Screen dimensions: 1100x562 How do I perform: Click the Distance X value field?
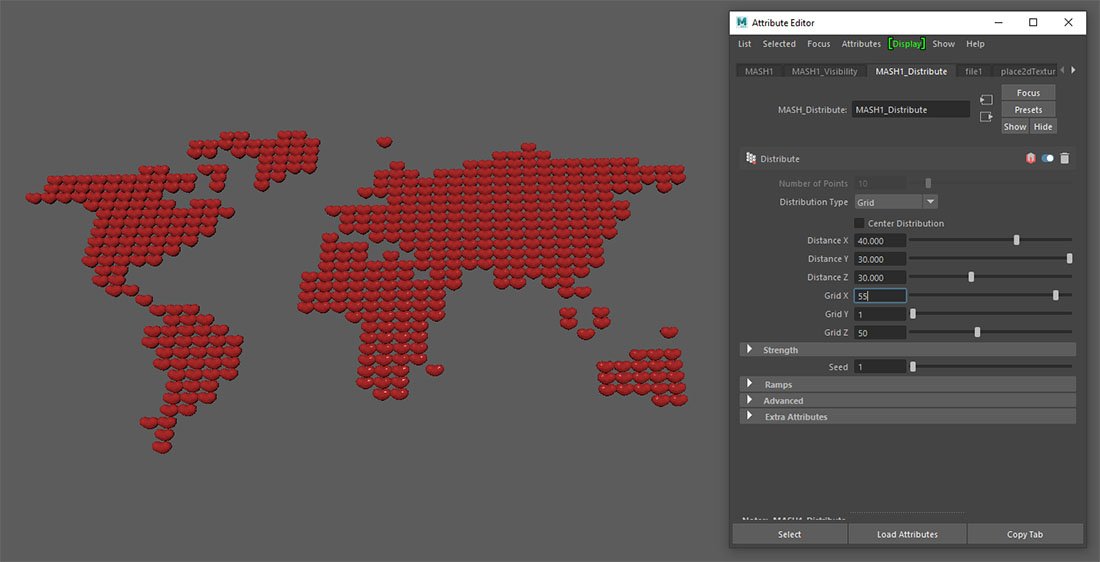(x=880, y=241)
